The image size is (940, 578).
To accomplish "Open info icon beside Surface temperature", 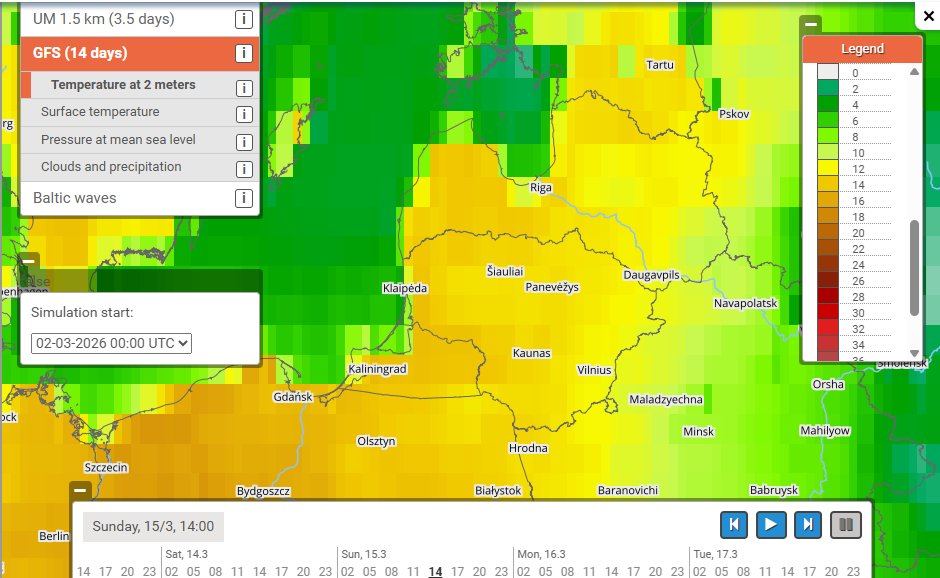I will pyautogui.click(x=244, y=114).
